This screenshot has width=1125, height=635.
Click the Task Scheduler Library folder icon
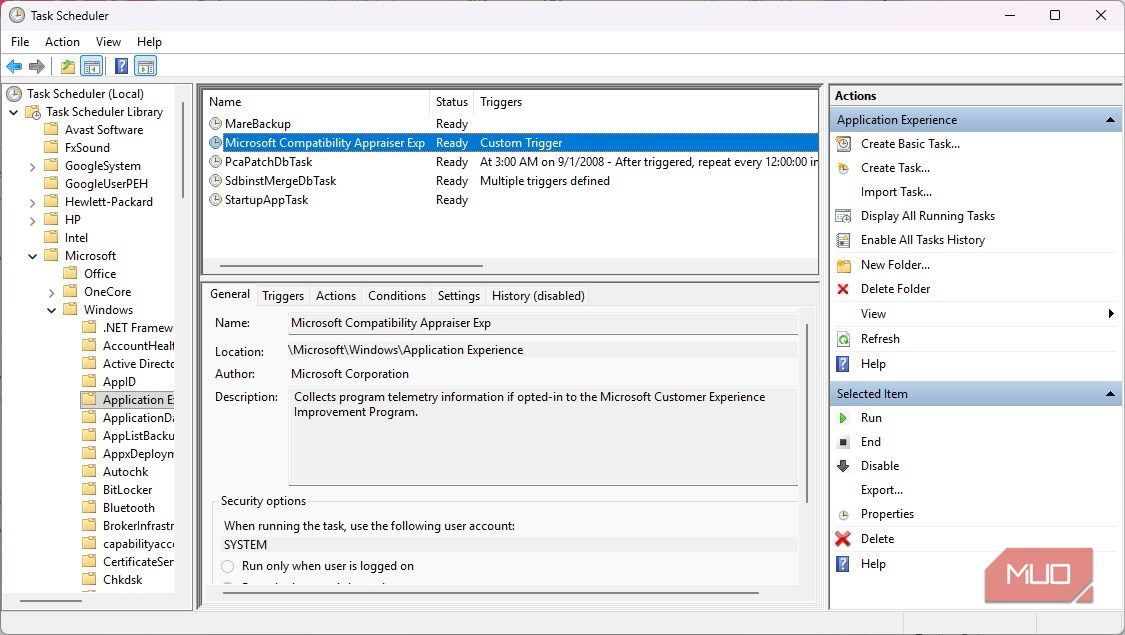pyautogui.click(x=33, y=112)
